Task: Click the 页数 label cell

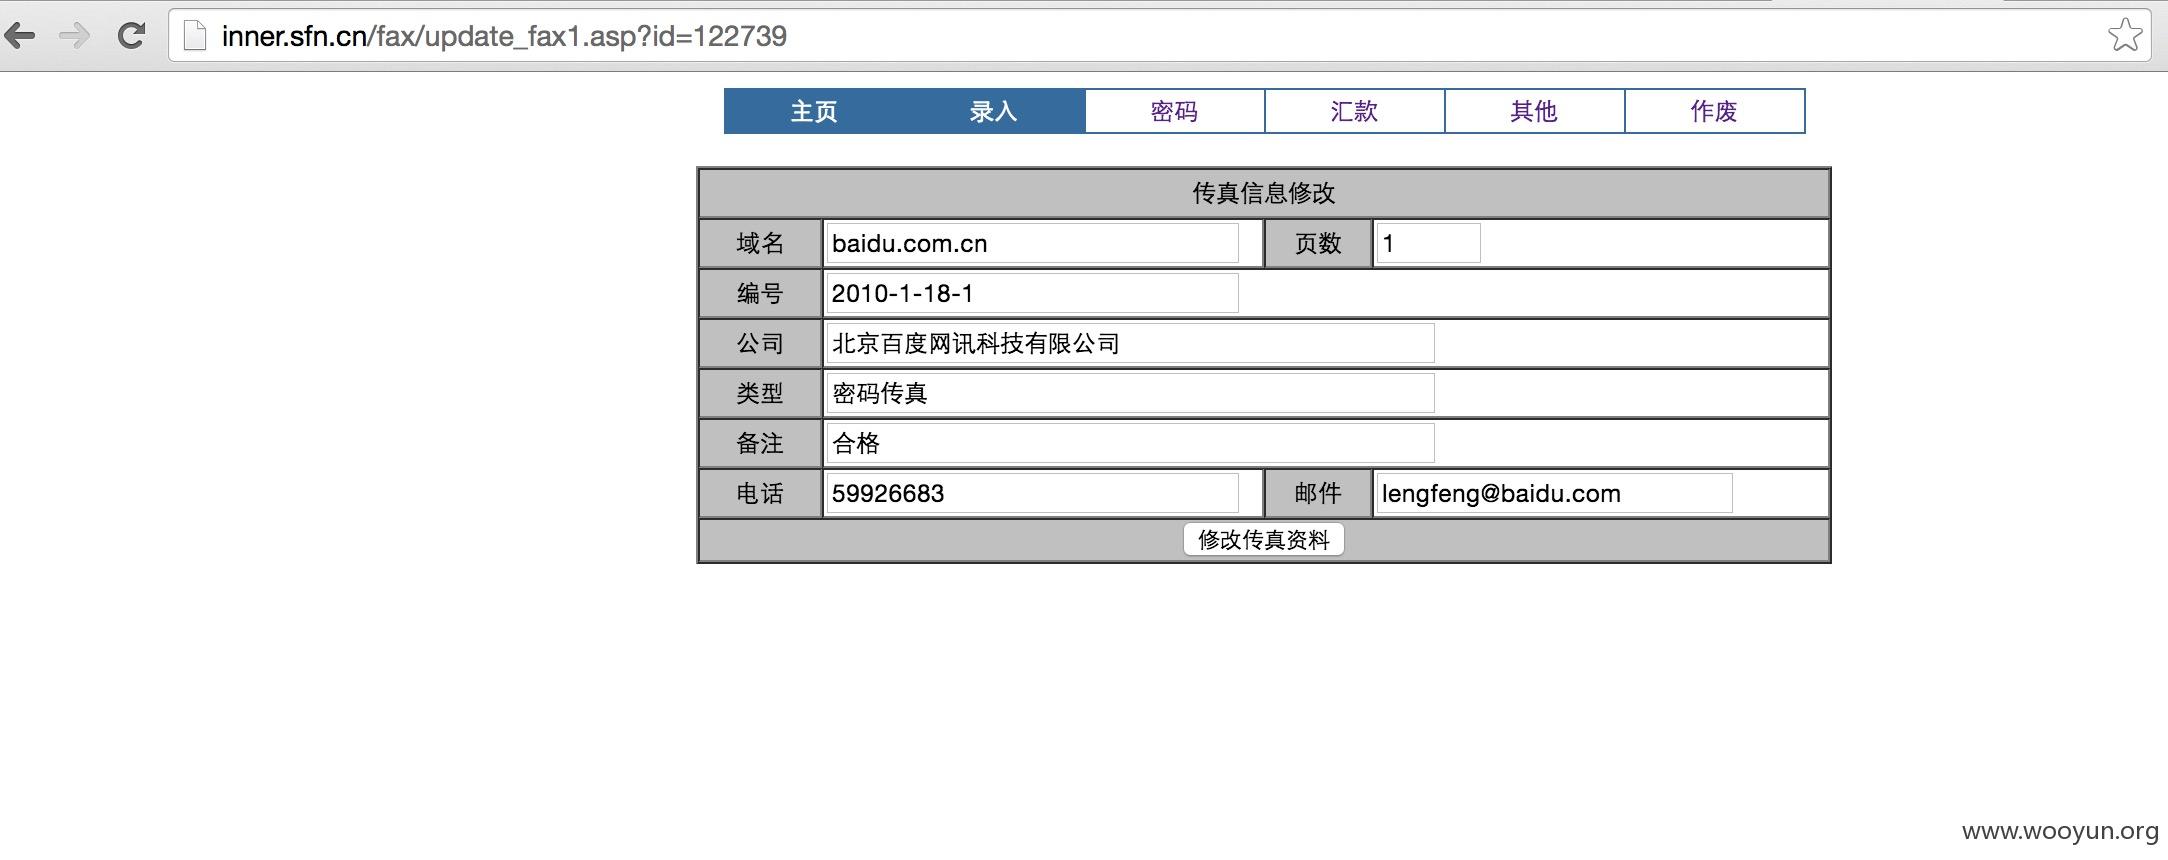Action: click(1318, 243)
